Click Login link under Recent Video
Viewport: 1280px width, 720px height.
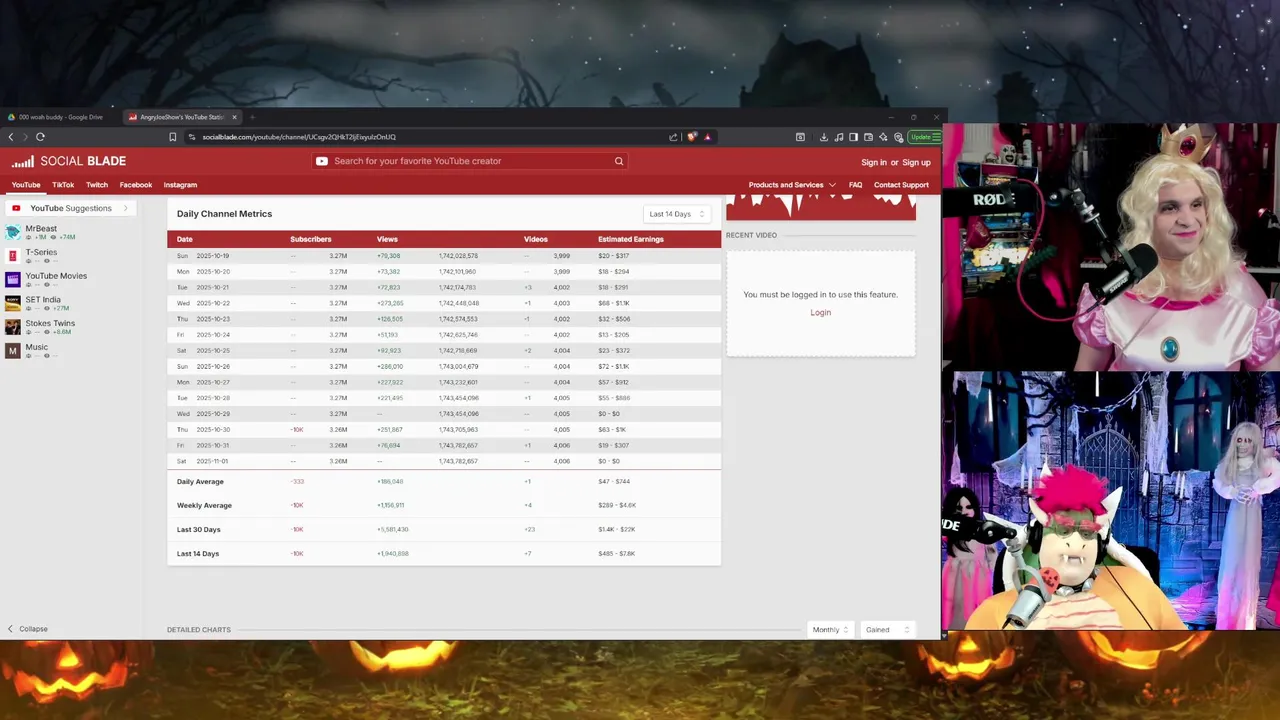(x=820, y=313)
